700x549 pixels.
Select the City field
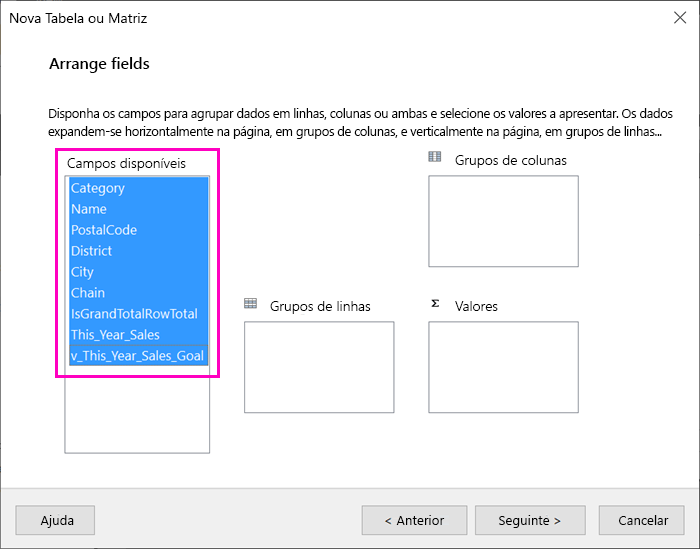click(138, 272)
